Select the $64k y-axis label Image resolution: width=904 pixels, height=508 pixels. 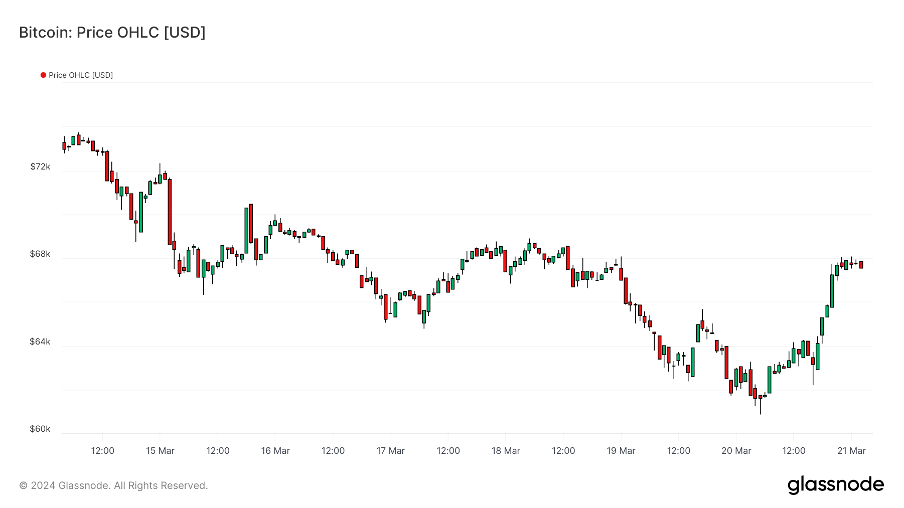(x=40, y=343)
